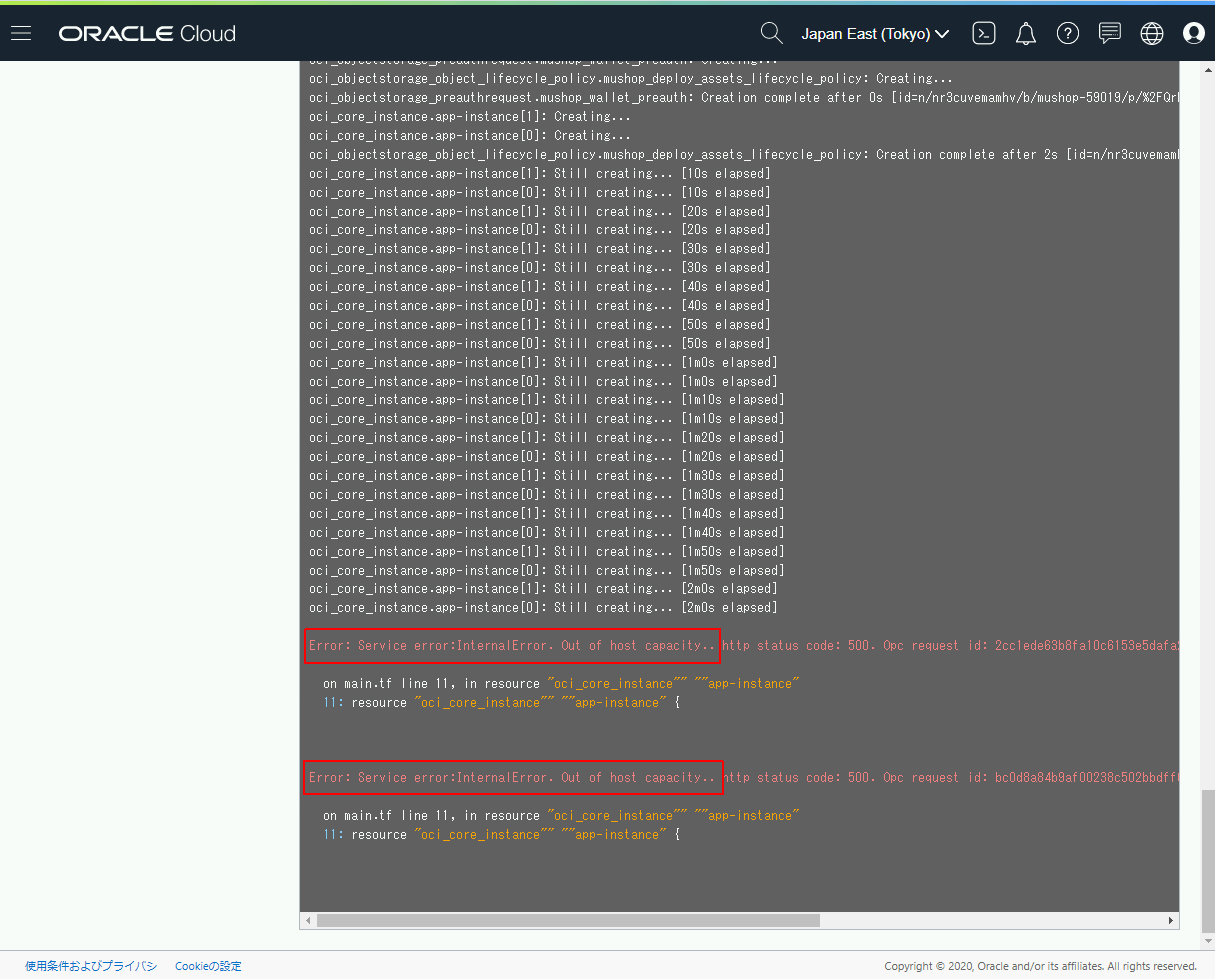This screenshot has width=1215, height=979.
Task: Click the first 'on main.tf line 11' line
Action: (561, 684)
